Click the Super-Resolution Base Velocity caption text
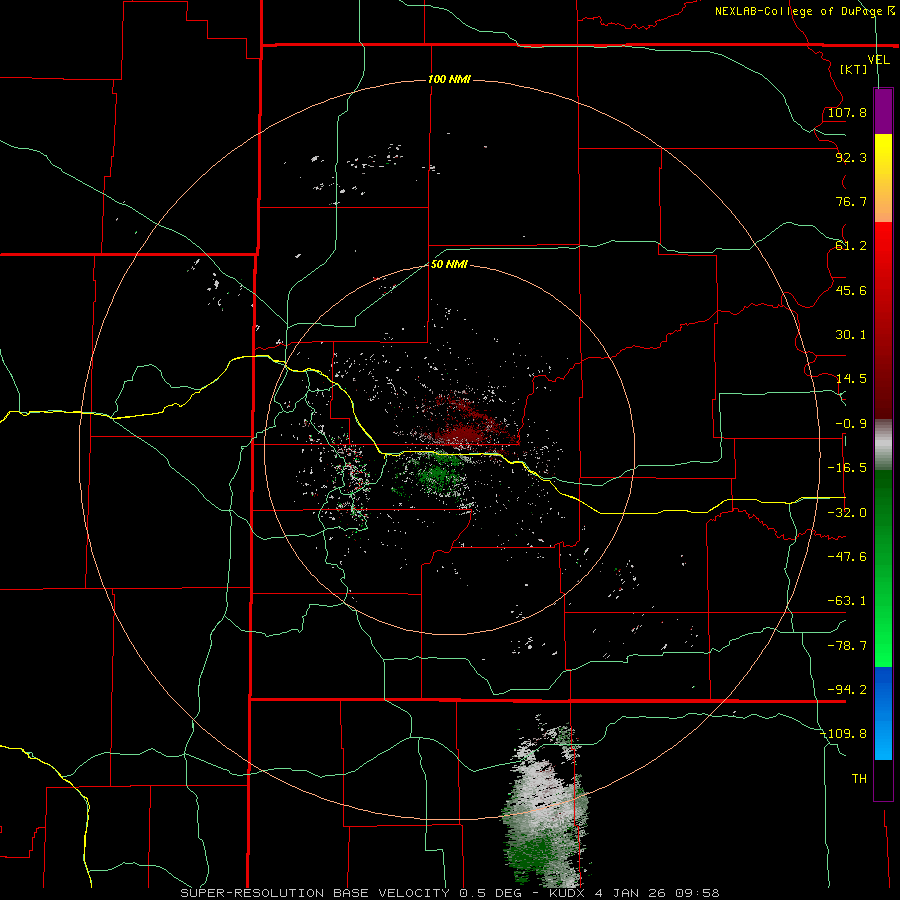This screenshot has height=900, width=900. coord(351,893)
